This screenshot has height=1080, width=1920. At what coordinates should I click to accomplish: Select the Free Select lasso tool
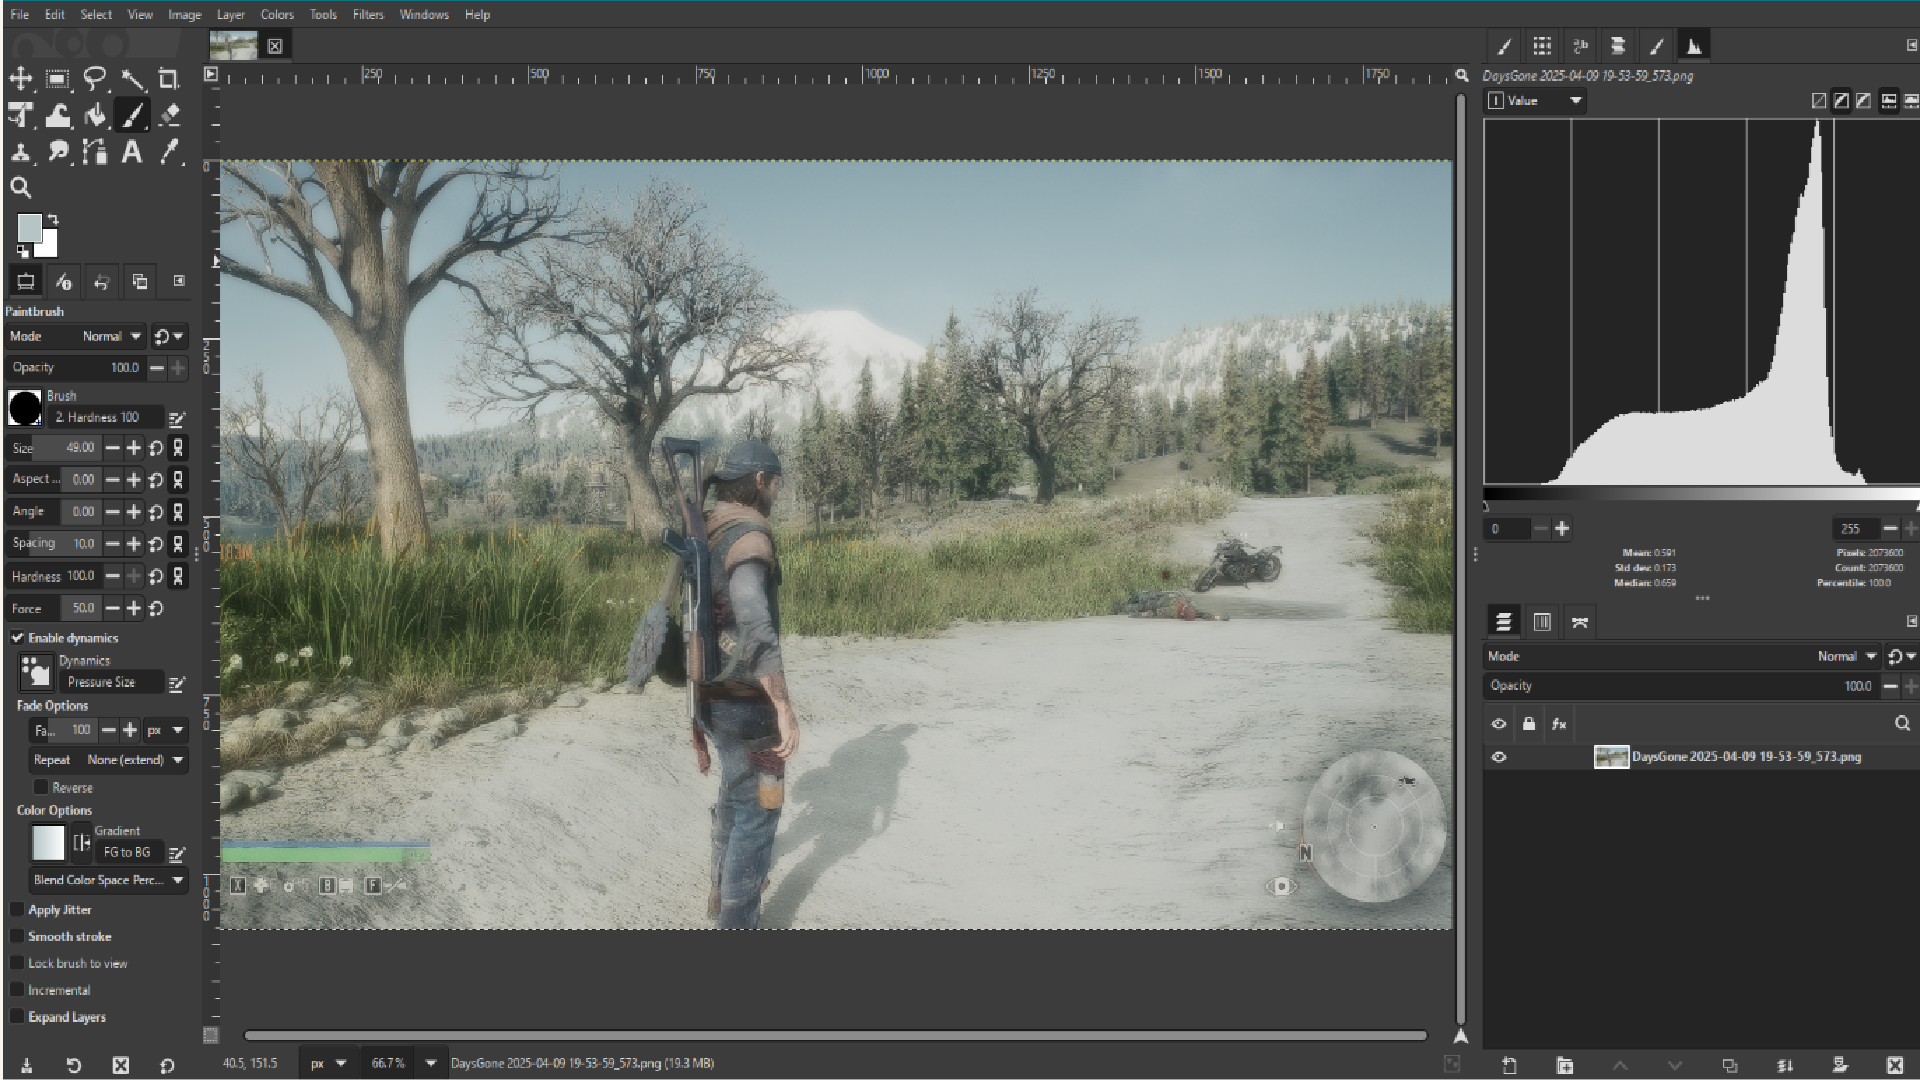click(95, 79)
